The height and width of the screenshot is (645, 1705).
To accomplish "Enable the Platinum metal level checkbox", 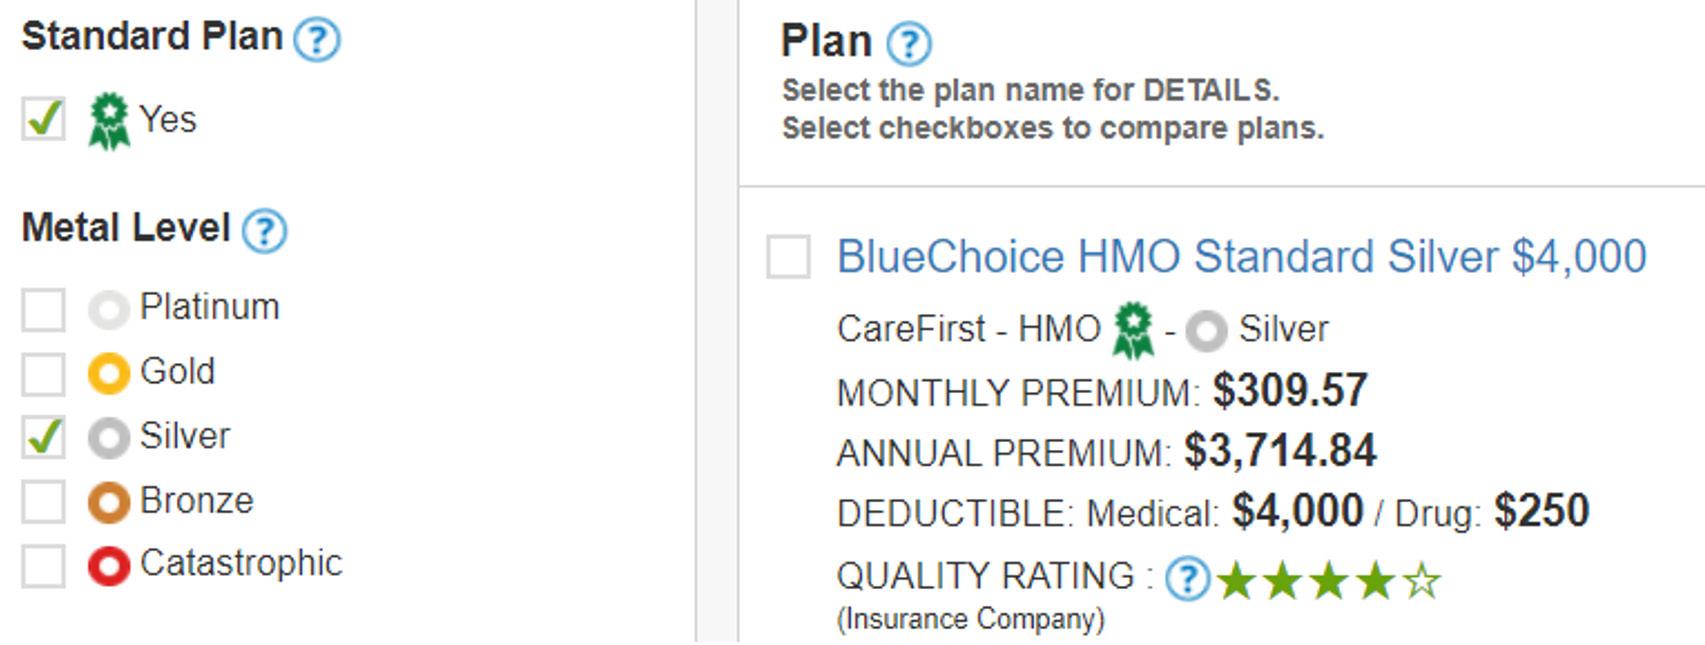I will pos(44,309).
